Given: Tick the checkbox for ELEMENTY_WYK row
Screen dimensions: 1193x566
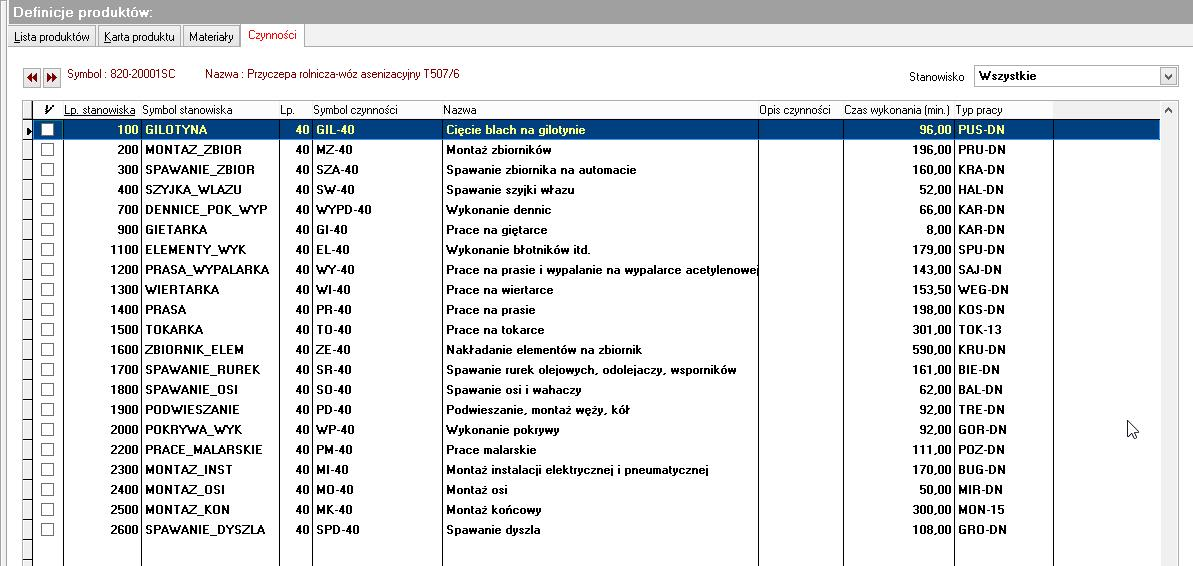Looking at the screenshot, I should 47,250.
